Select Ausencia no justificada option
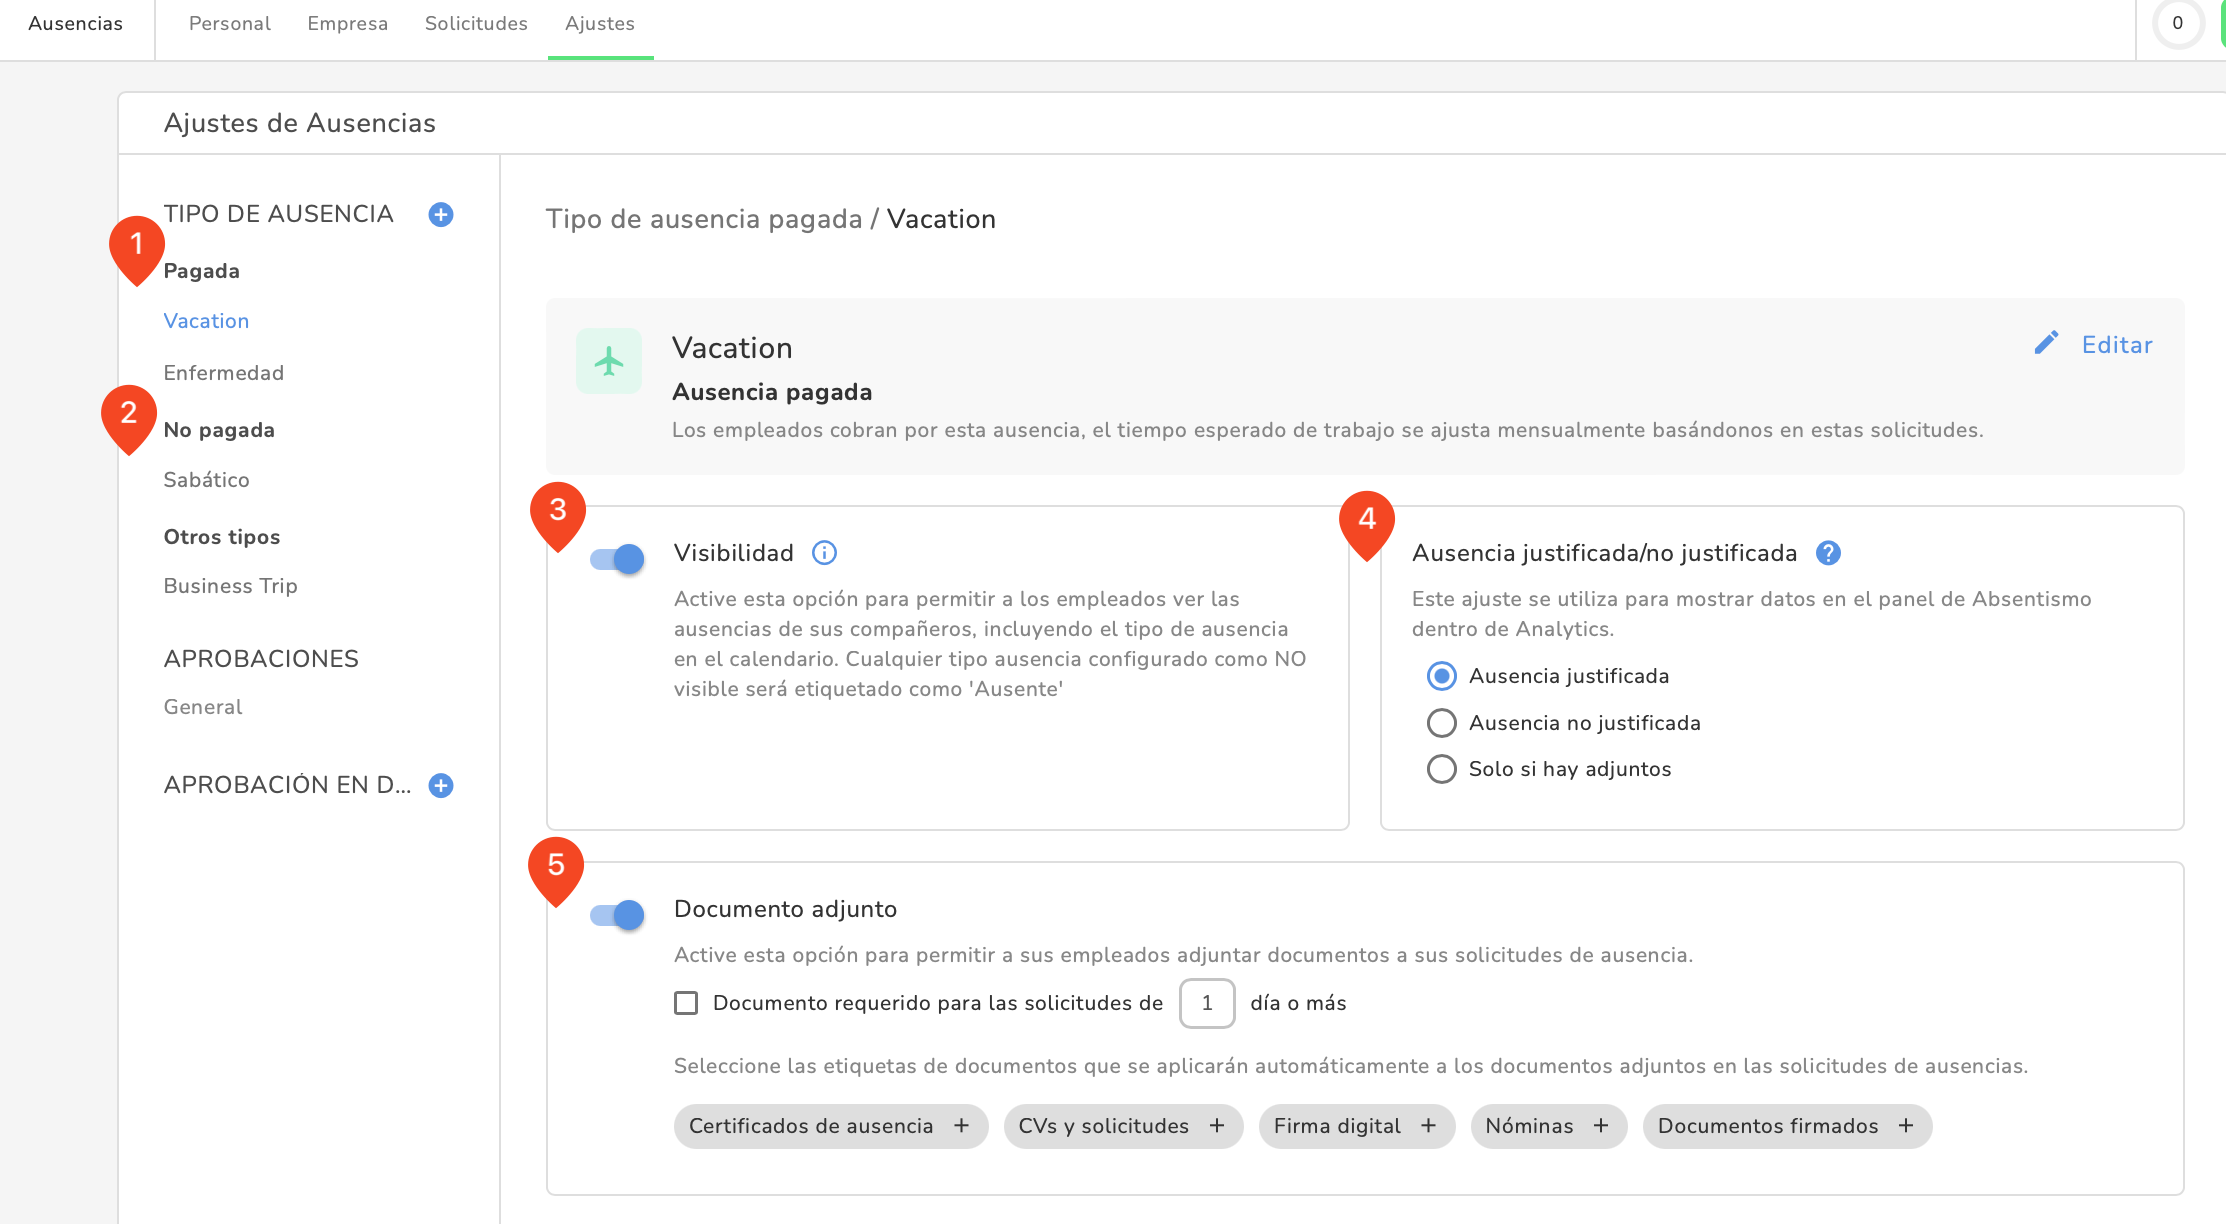The width and height of the screenshot is (2226, 1224). click(1441, 723)
